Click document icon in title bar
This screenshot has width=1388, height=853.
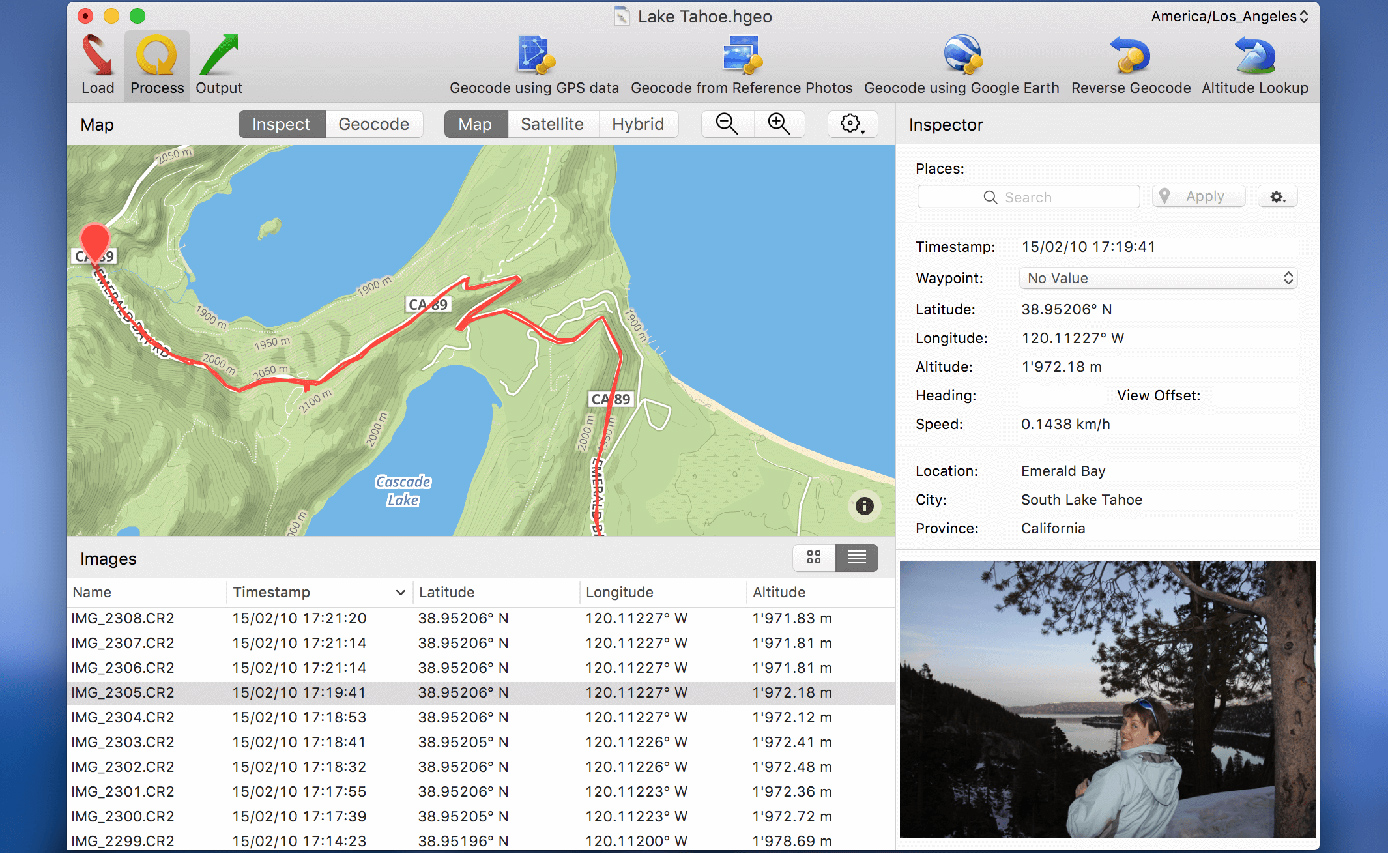click(622, 16)
